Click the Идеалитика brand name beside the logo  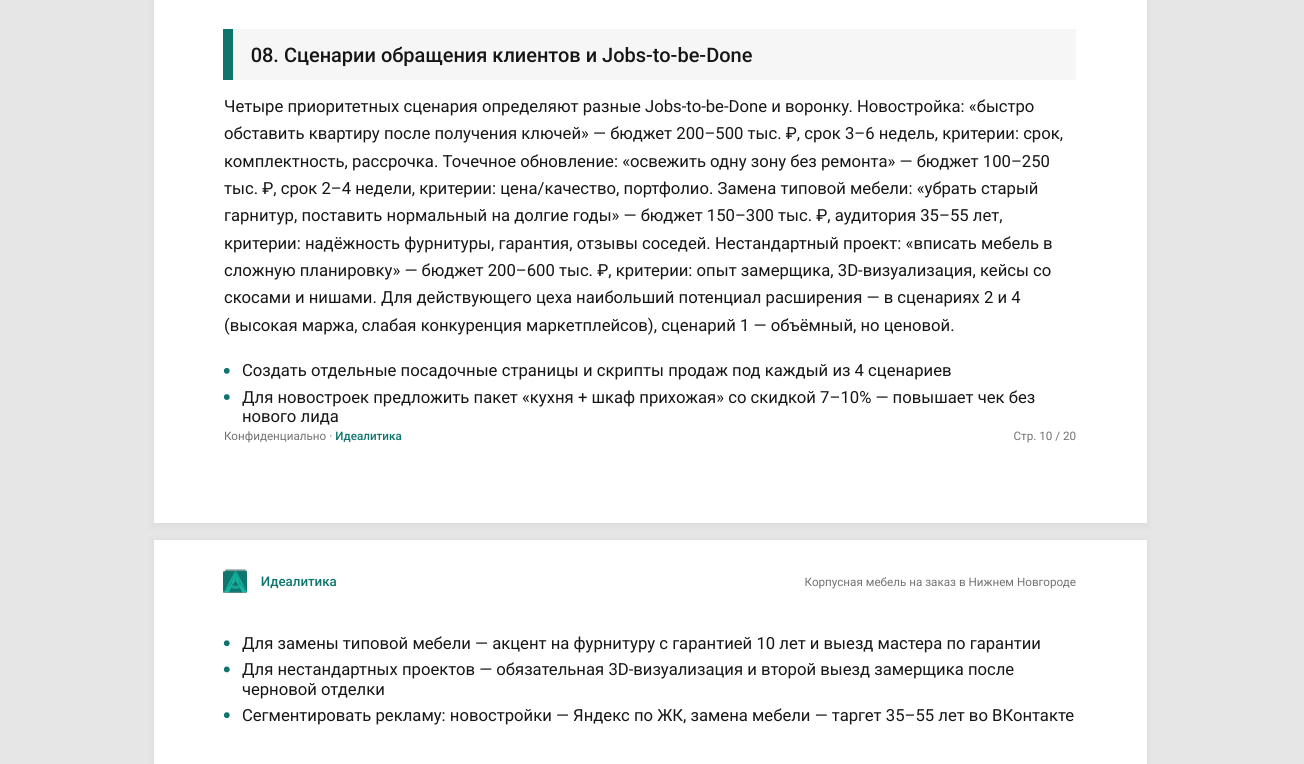[298, 582]
